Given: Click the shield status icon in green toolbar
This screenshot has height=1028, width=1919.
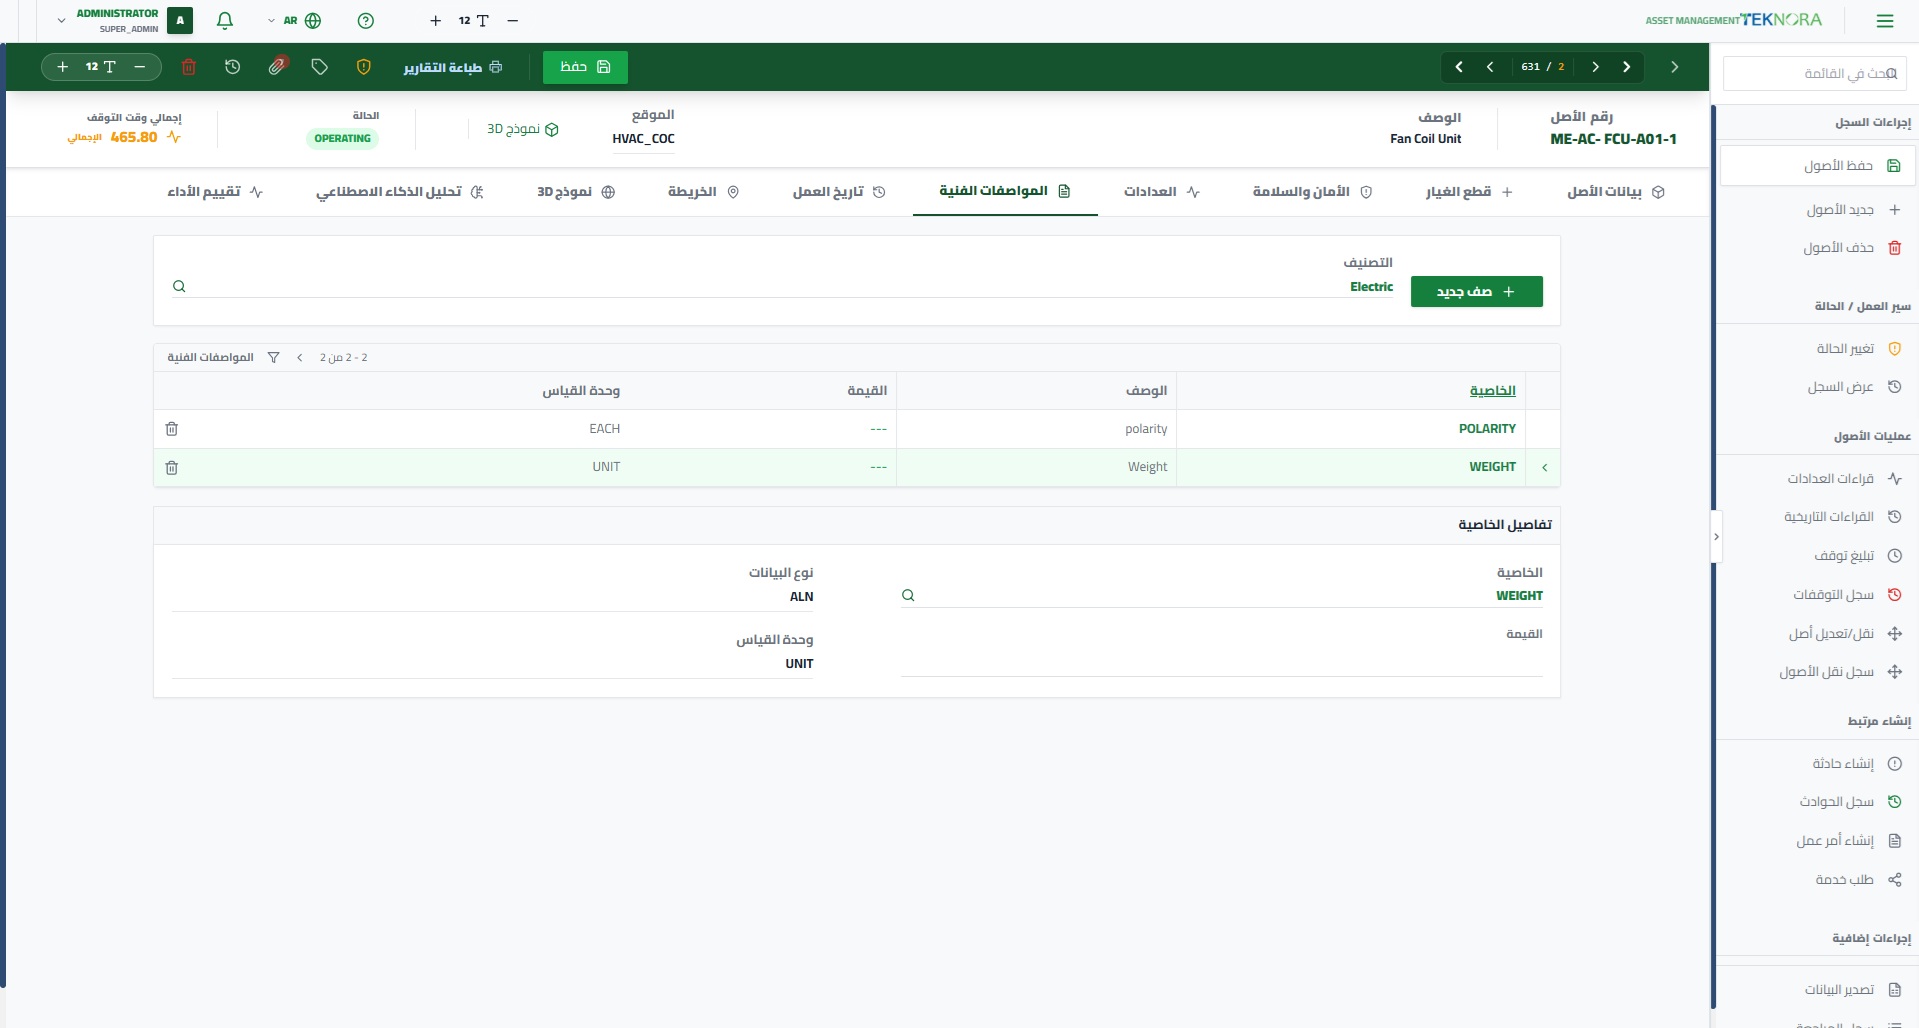Looking at the screenshot, I should (x=364, y=67).
